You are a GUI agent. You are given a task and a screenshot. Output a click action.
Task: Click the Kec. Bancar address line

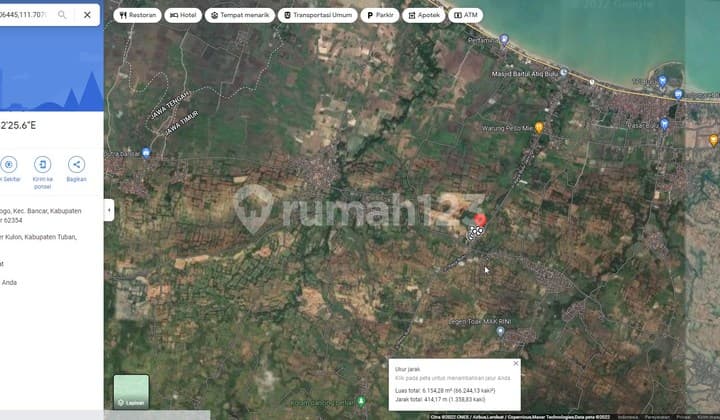(x=41, y=215)
